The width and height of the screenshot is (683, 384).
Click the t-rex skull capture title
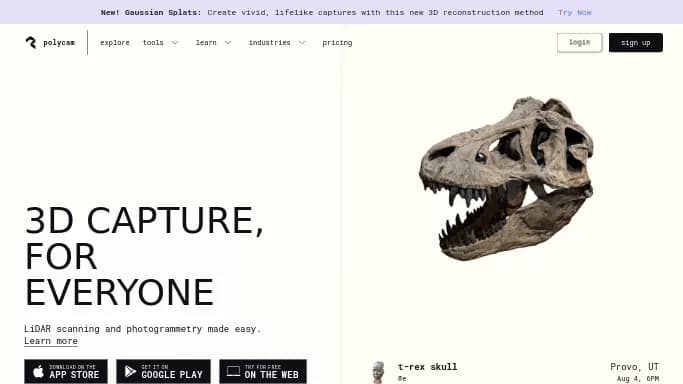427,367
